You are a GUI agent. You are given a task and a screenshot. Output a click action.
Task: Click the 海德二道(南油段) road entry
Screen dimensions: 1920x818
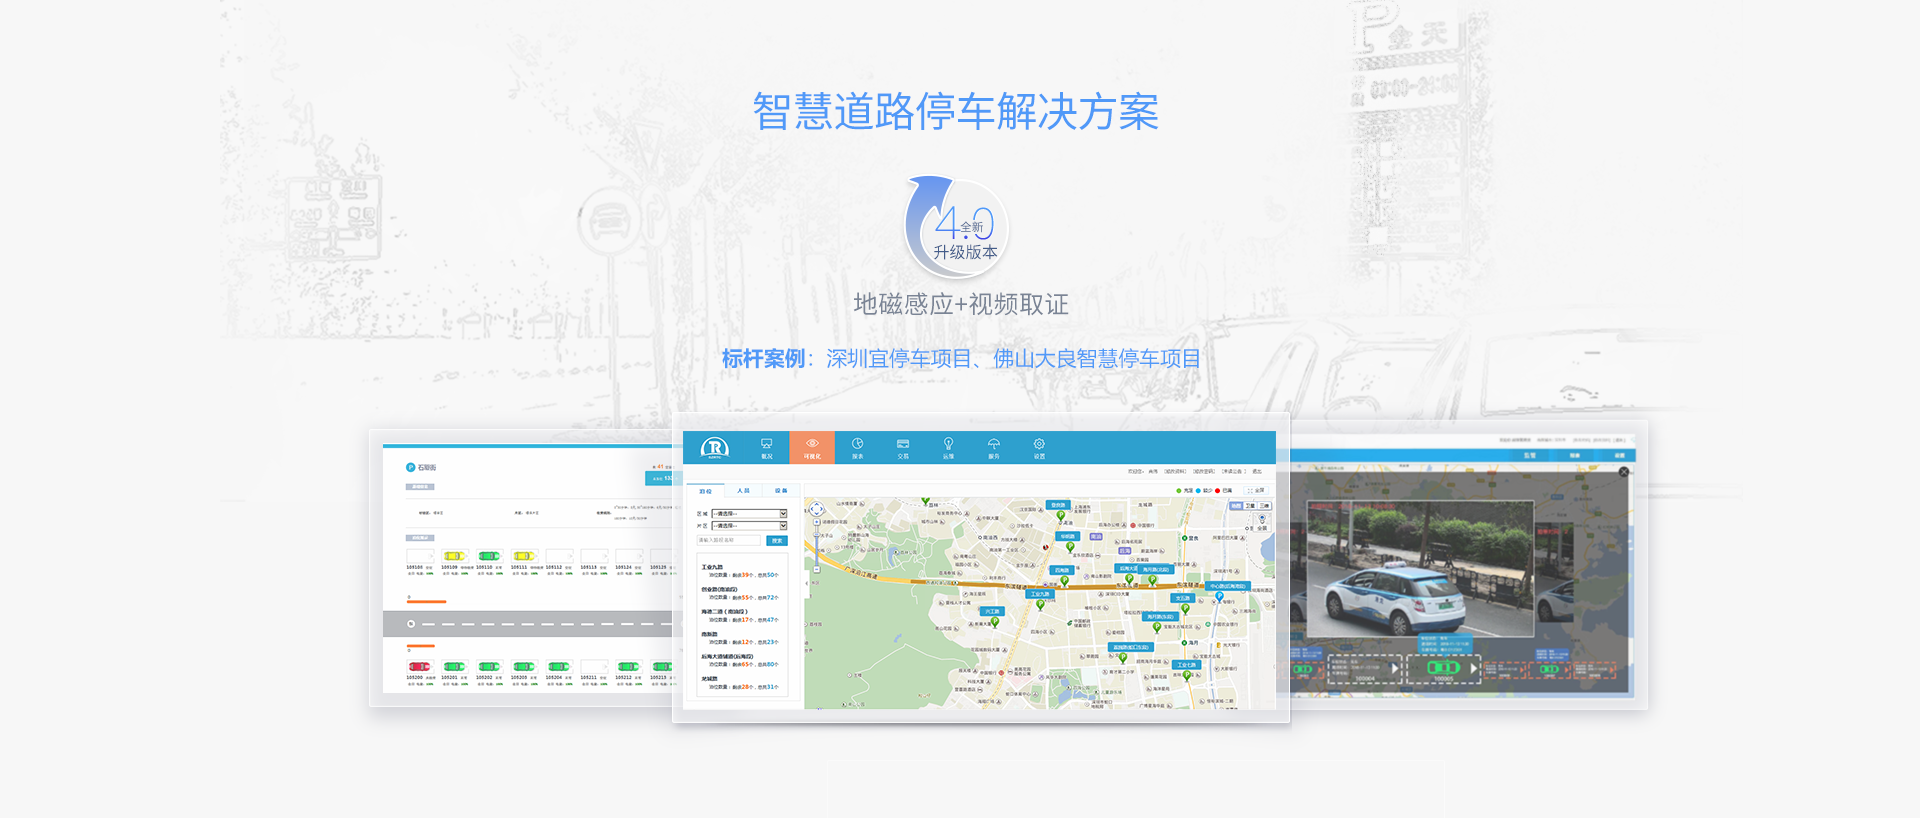[x=724, y=611]
